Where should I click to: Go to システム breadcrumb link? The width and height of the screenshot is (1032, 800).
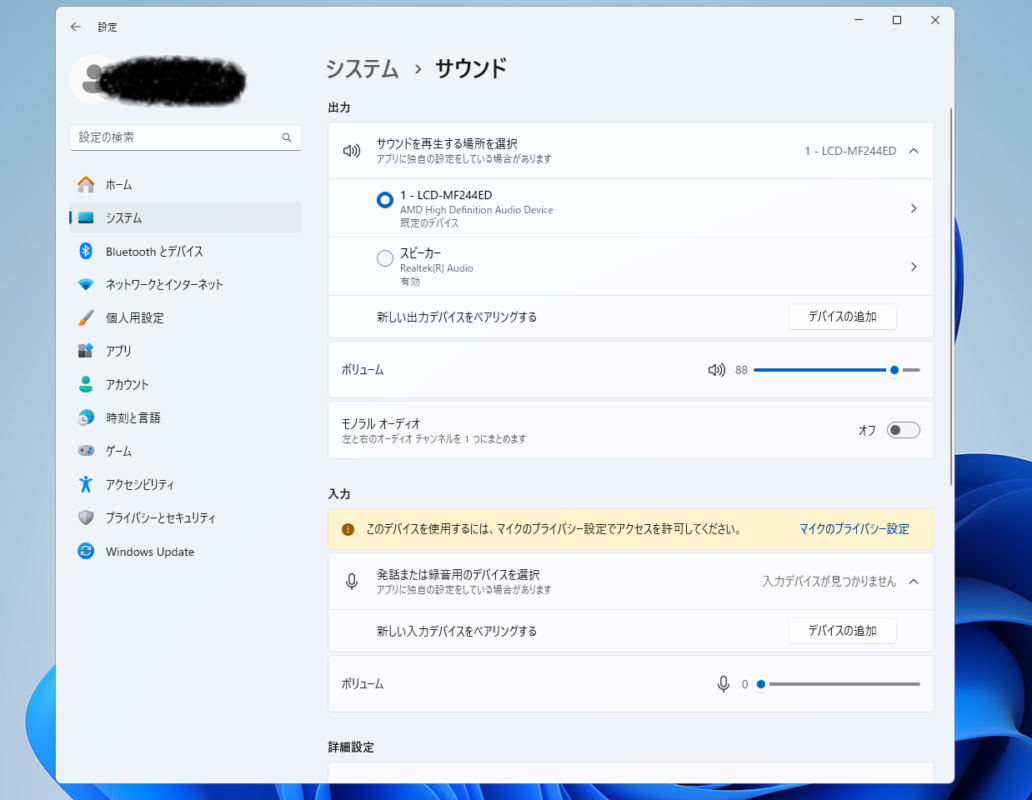pos(363,69)
